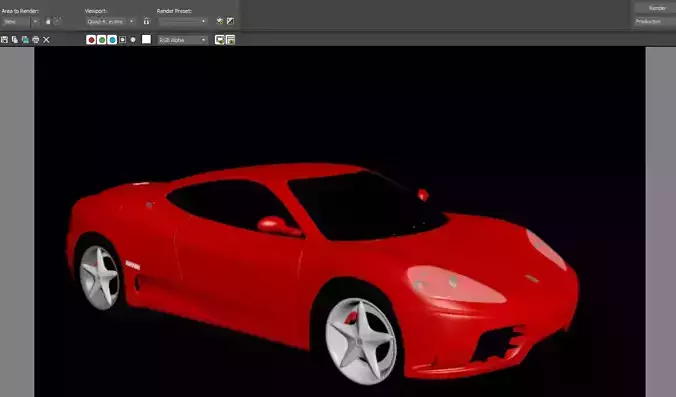Open the RGB Alpha channel dropdown
This screenshot has height=397, width=676.
[183, 40]
